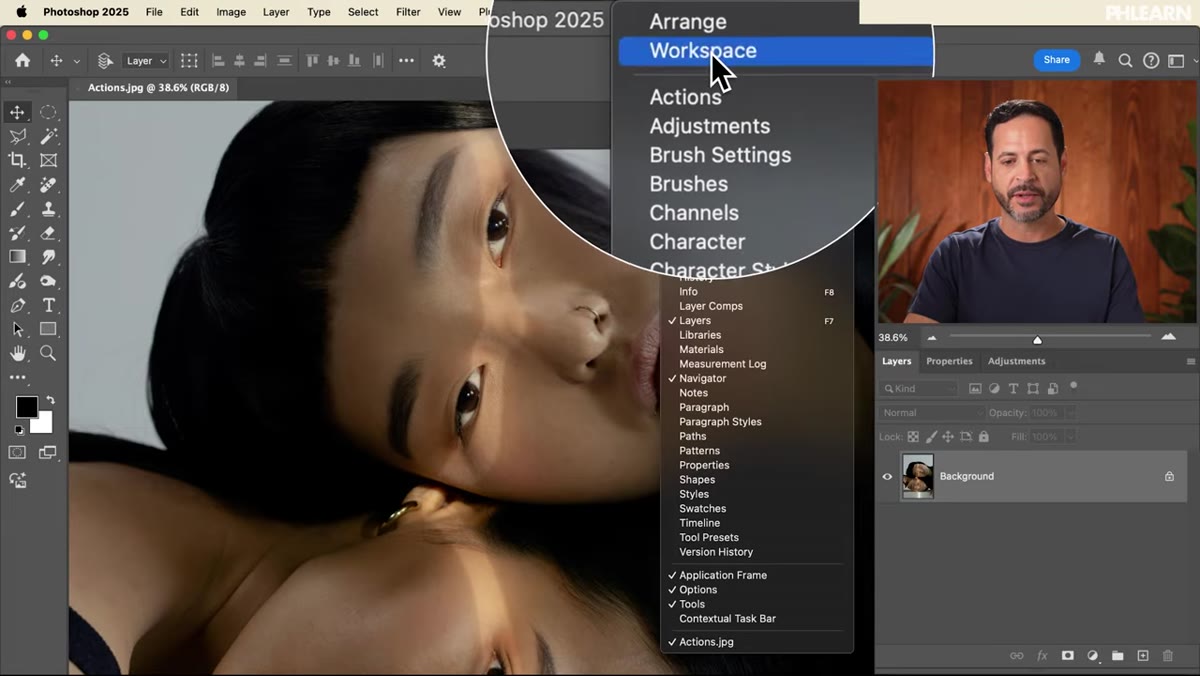The height and width of the screenshot is (676, 1200).
Task: Select the Pen tool
Action: click(x=17, y=305)
